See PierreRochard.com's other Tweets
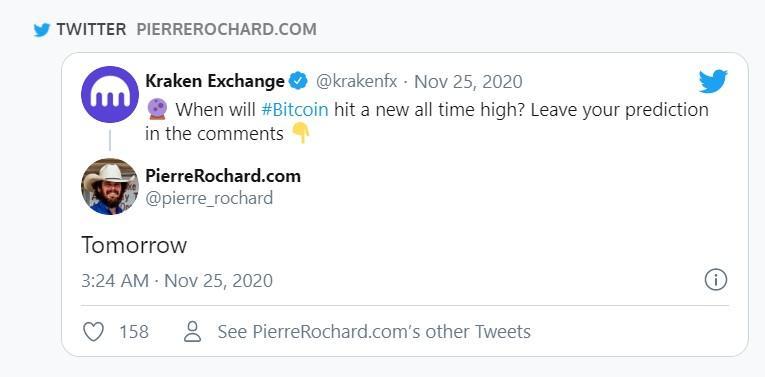This screenshot has width=765, height=377. 357,332
